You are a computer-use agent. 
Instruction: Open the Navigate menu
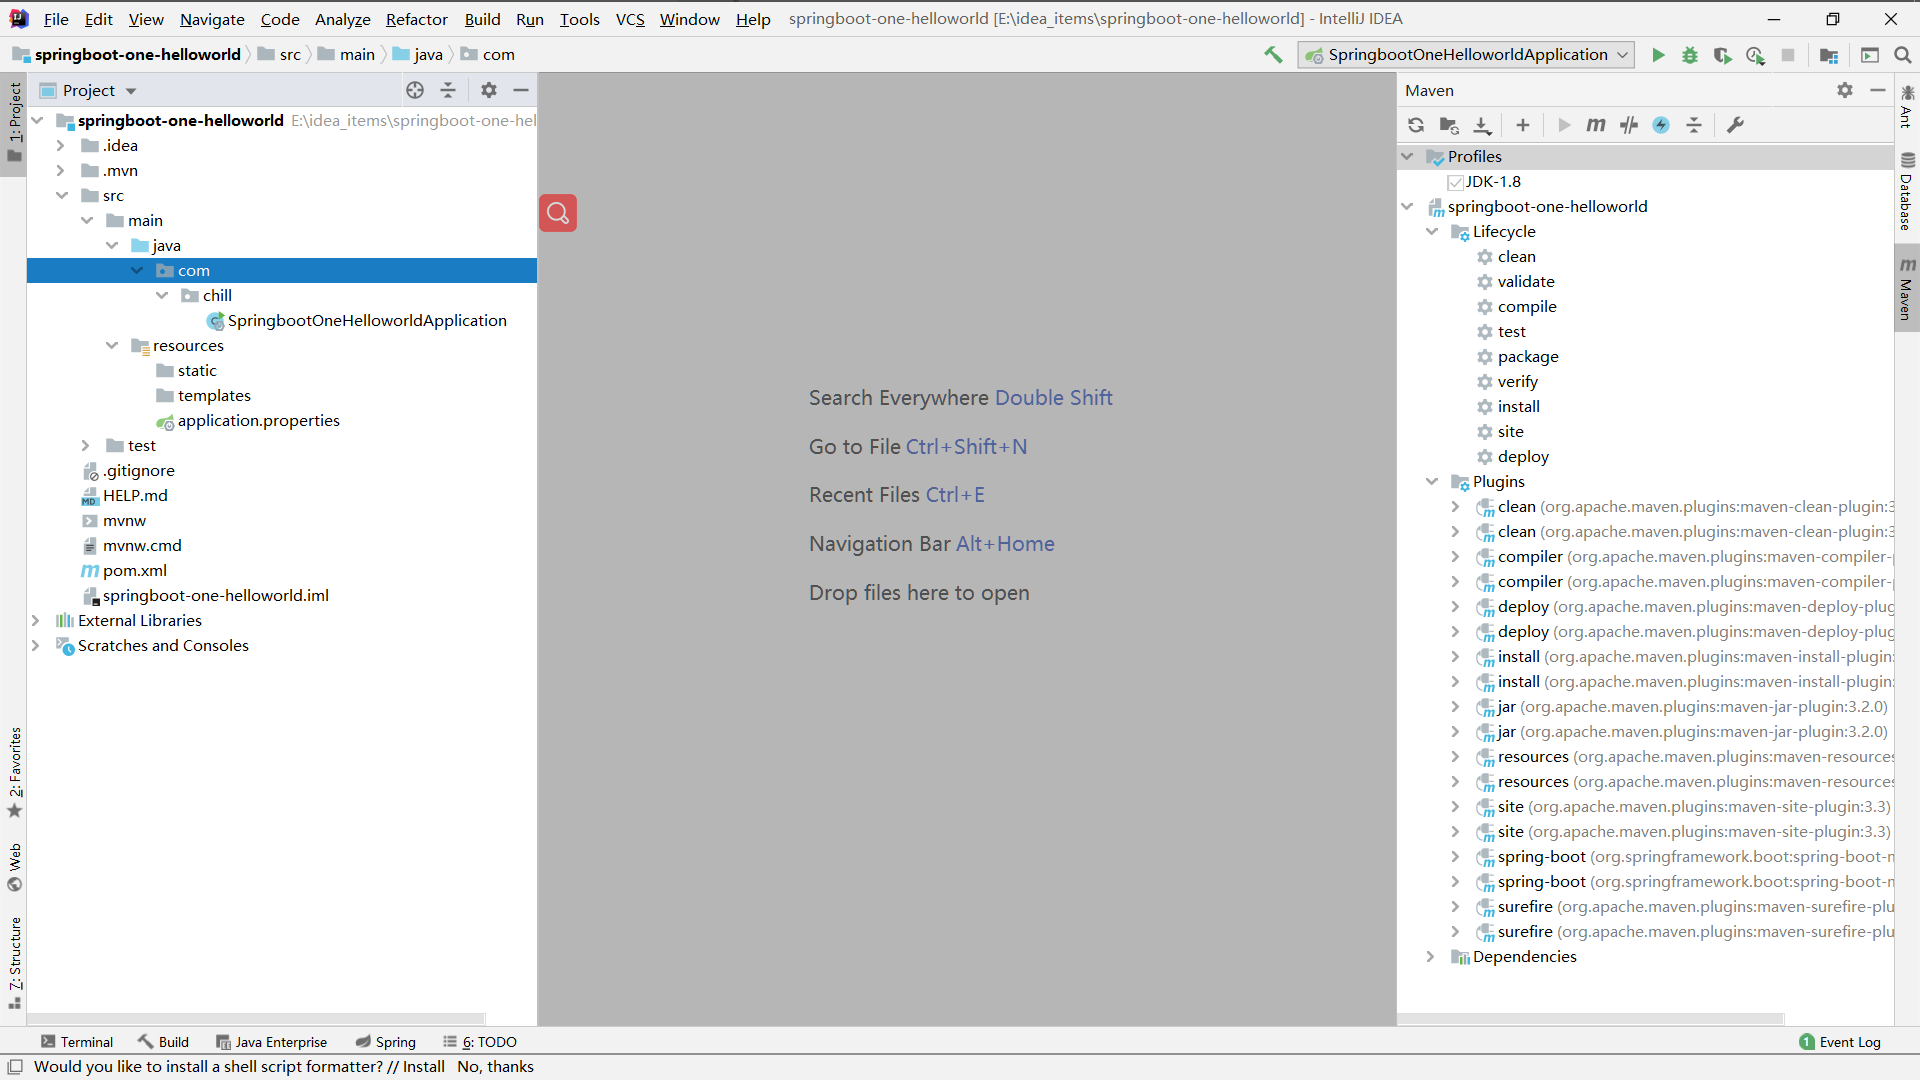coord(212,19)
